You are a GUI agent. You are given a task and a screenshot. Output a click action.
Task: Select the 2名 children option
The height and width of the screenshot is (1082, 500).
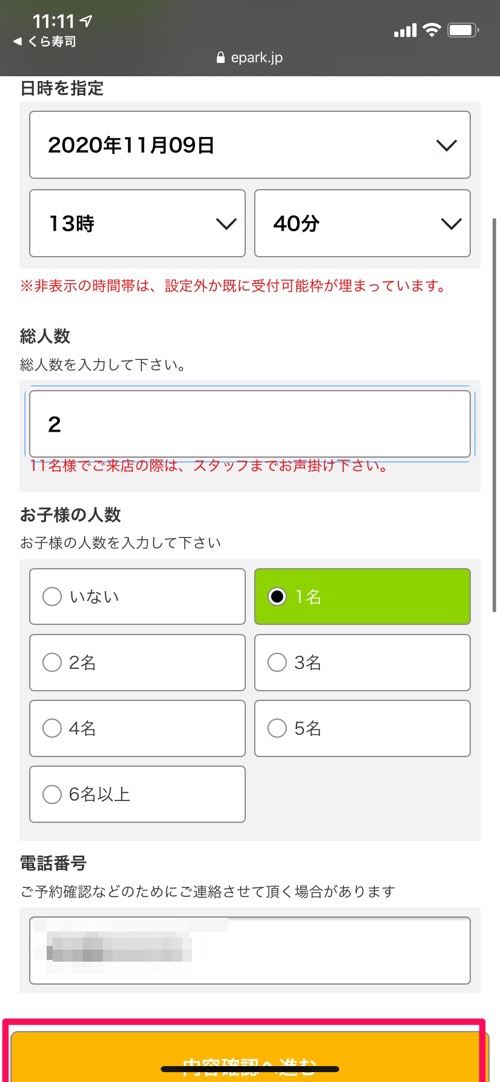pos(137,662)
